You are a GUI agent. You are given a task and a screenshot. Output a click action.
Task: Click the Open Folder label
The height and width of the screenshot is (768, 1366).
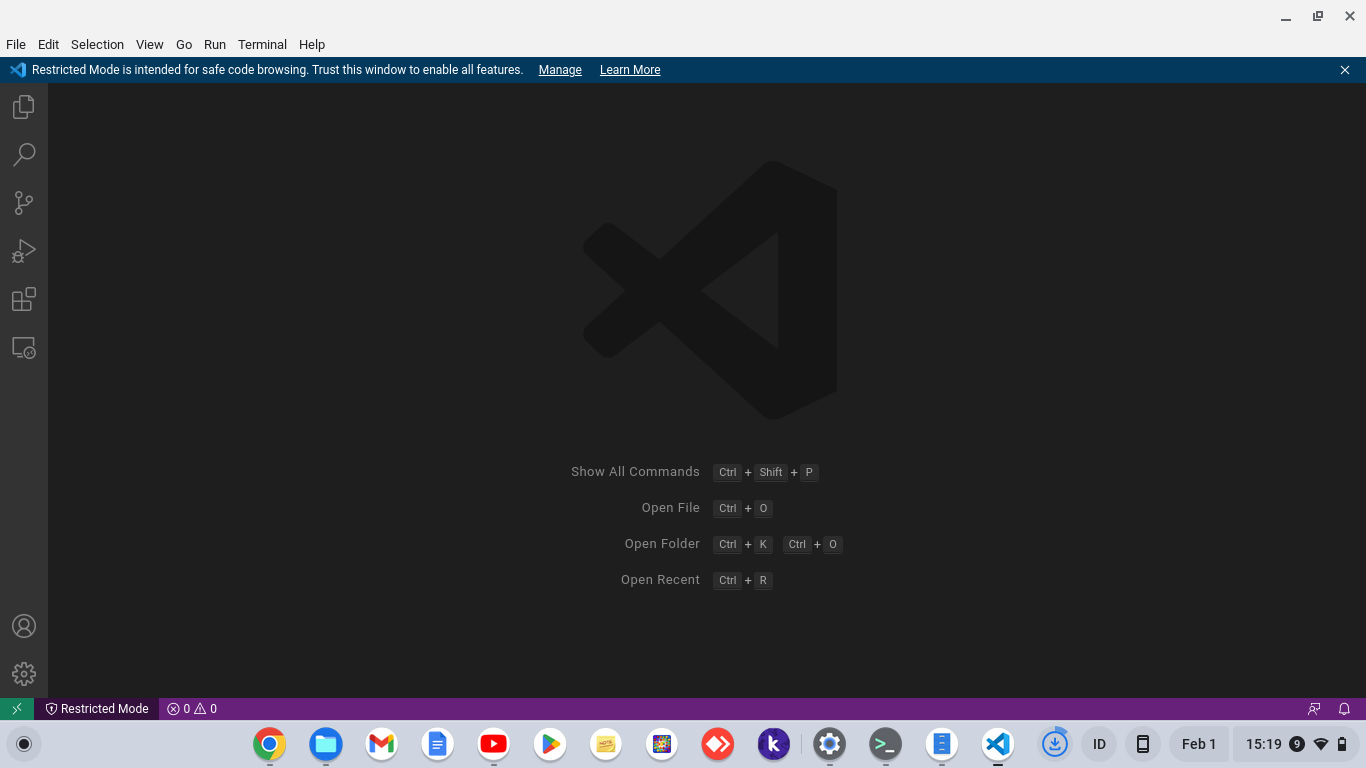(662, 544)
